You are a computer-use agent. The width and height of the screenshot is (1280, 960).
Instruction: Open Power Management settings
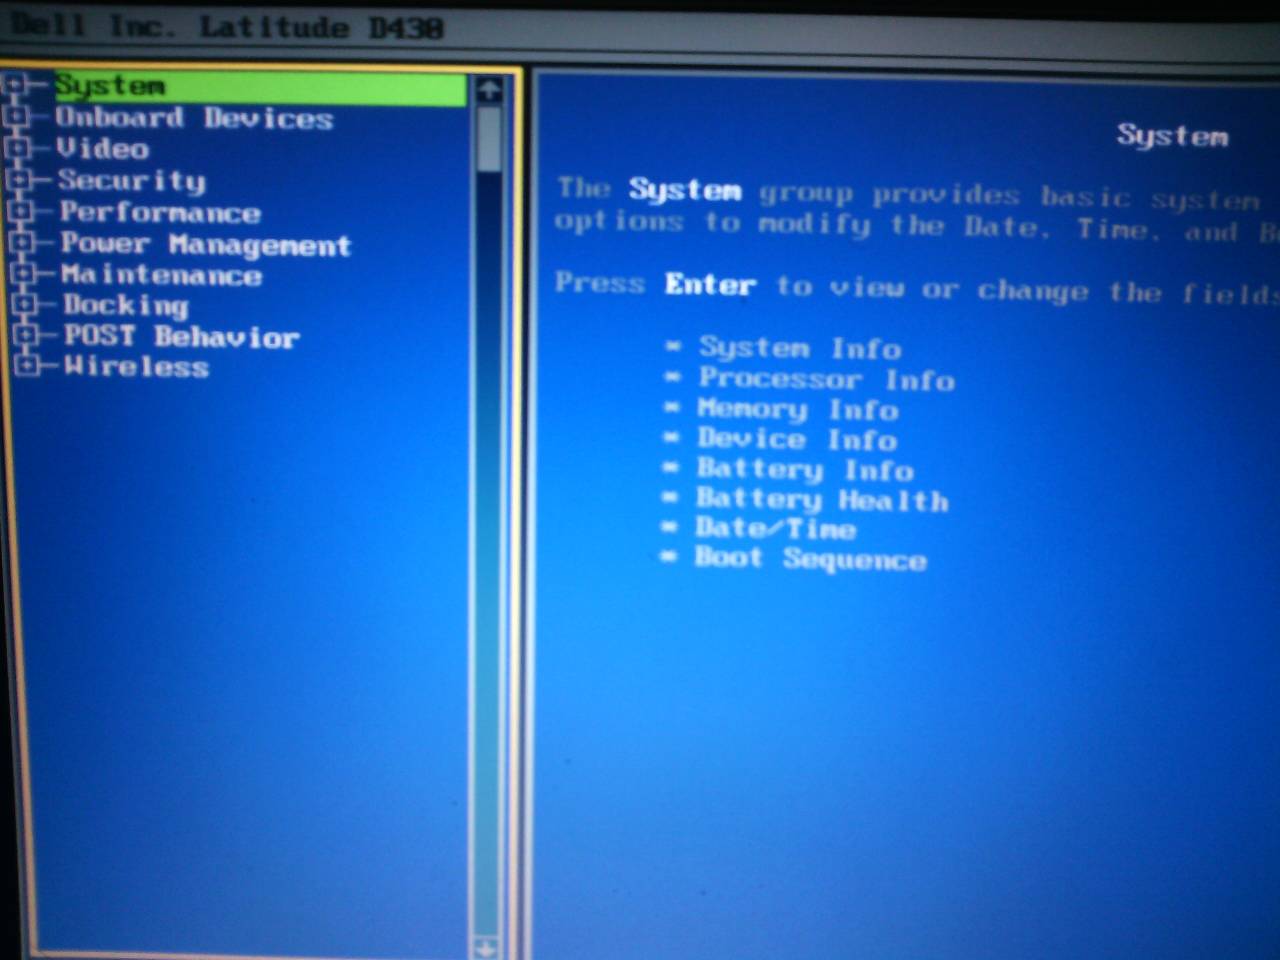[x=206, y=245]
